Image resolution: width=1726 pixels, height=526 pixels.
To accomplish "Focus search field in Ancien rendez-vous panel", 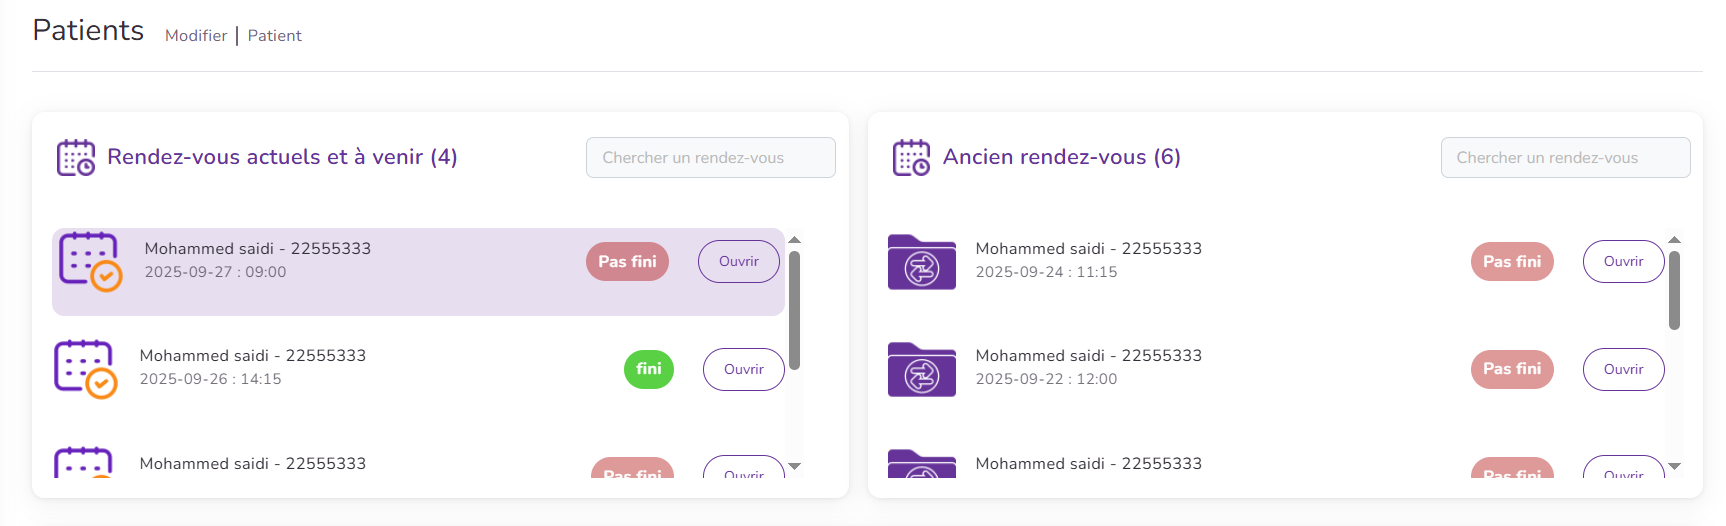I will click(x=1565, y=158).
